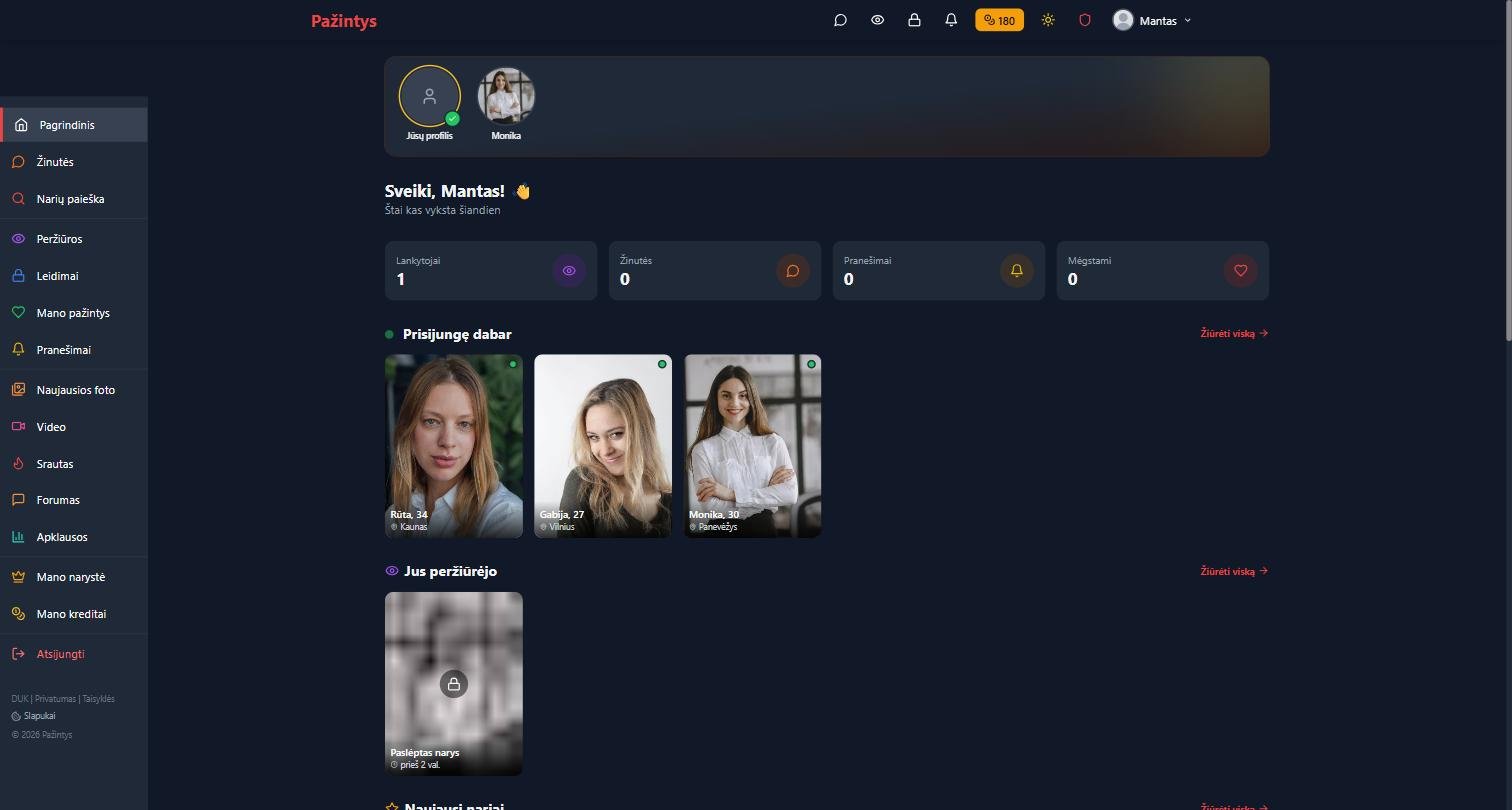Click the Pranešimai bell icon in sidebar

pos(18,350)
